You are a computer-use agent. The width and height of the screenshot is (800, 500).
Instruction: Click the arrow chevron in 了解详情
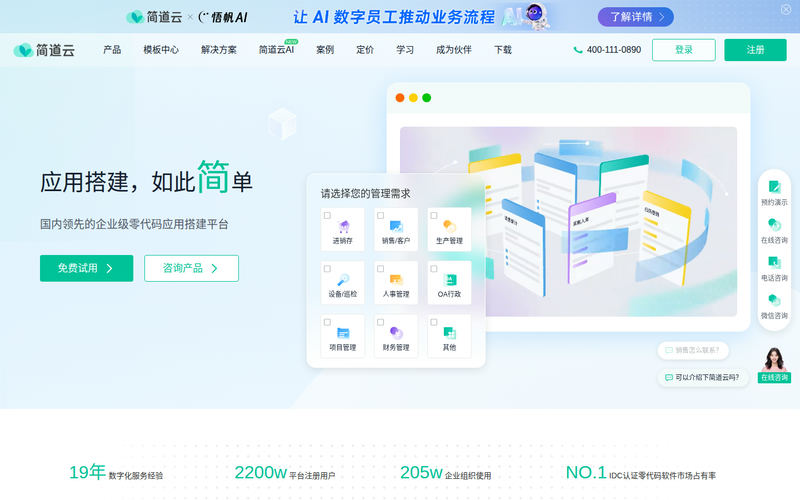click(x=661, y=17)
